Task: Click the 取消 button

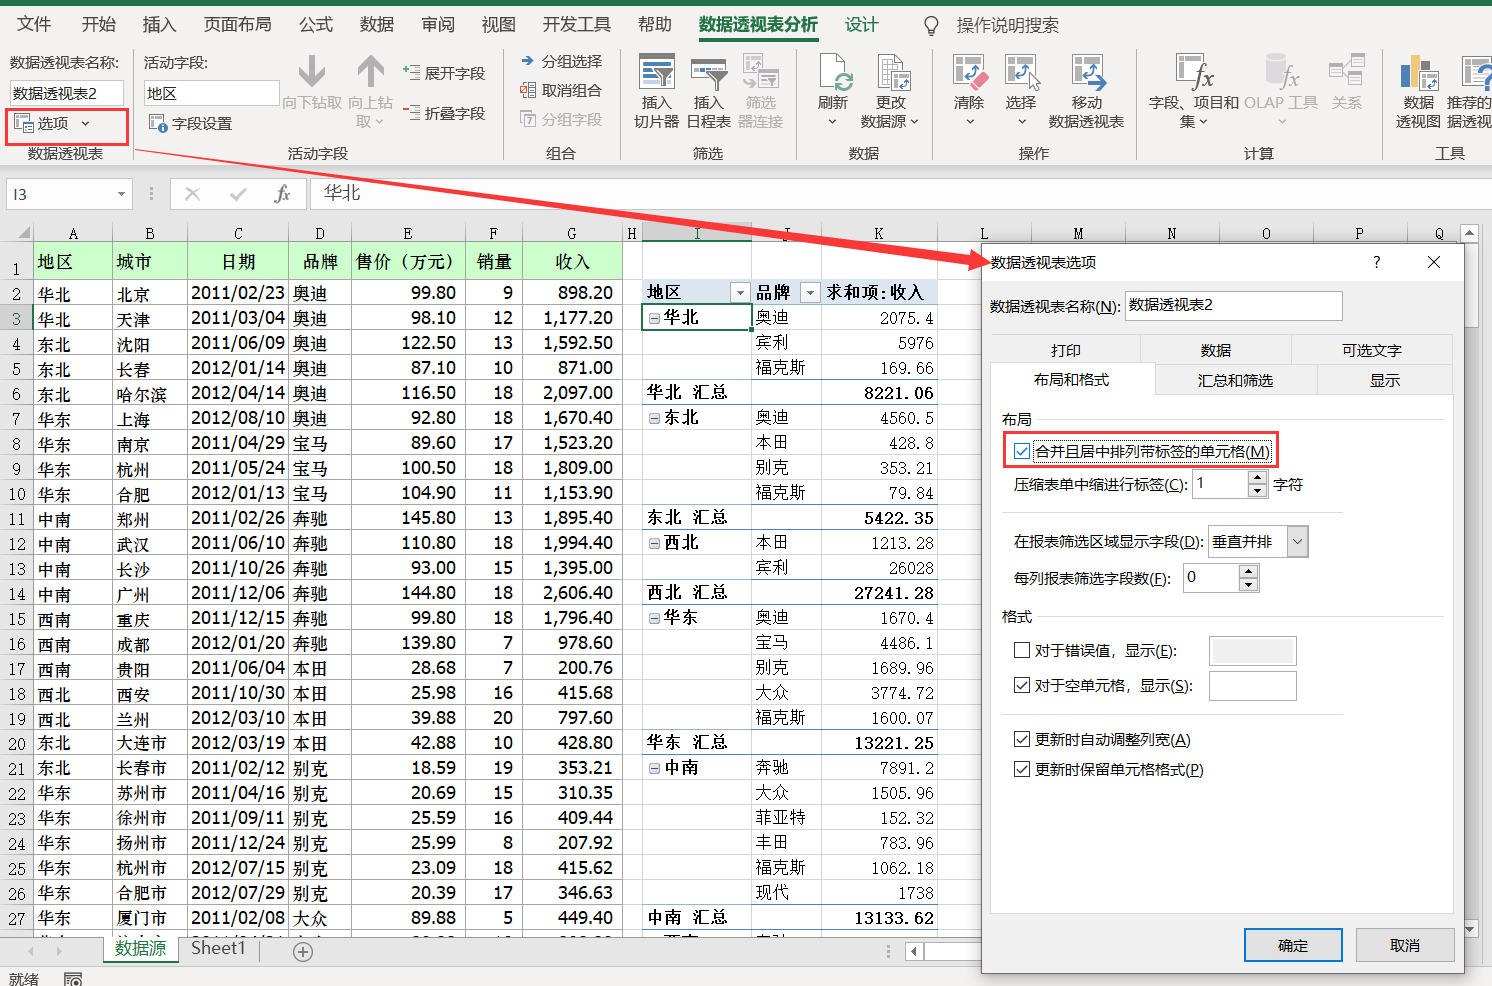Action: (x=1404, y=944)
